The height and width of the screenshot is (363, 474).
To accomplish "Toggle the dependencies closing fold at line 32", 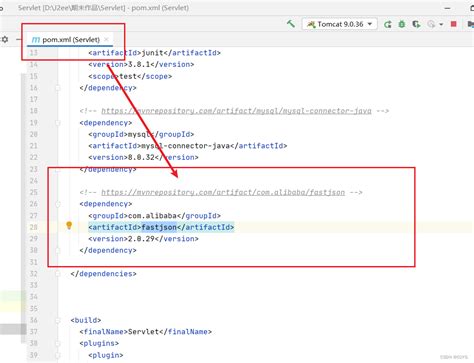I will point(58,274).
